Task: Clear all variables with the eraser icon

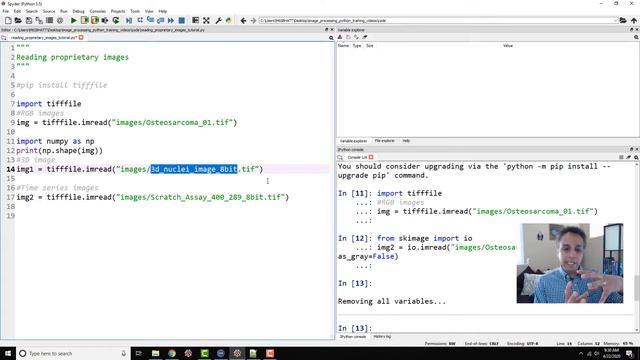Action: (x=364, y=37)
